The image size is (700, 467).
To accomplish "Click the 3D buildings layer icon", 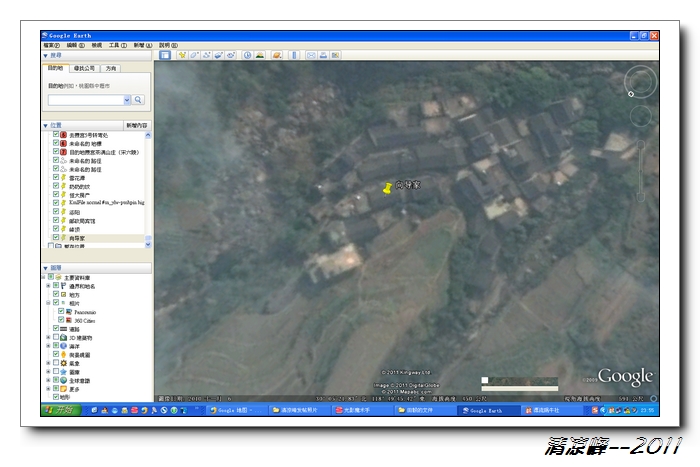I will point(64,338).
